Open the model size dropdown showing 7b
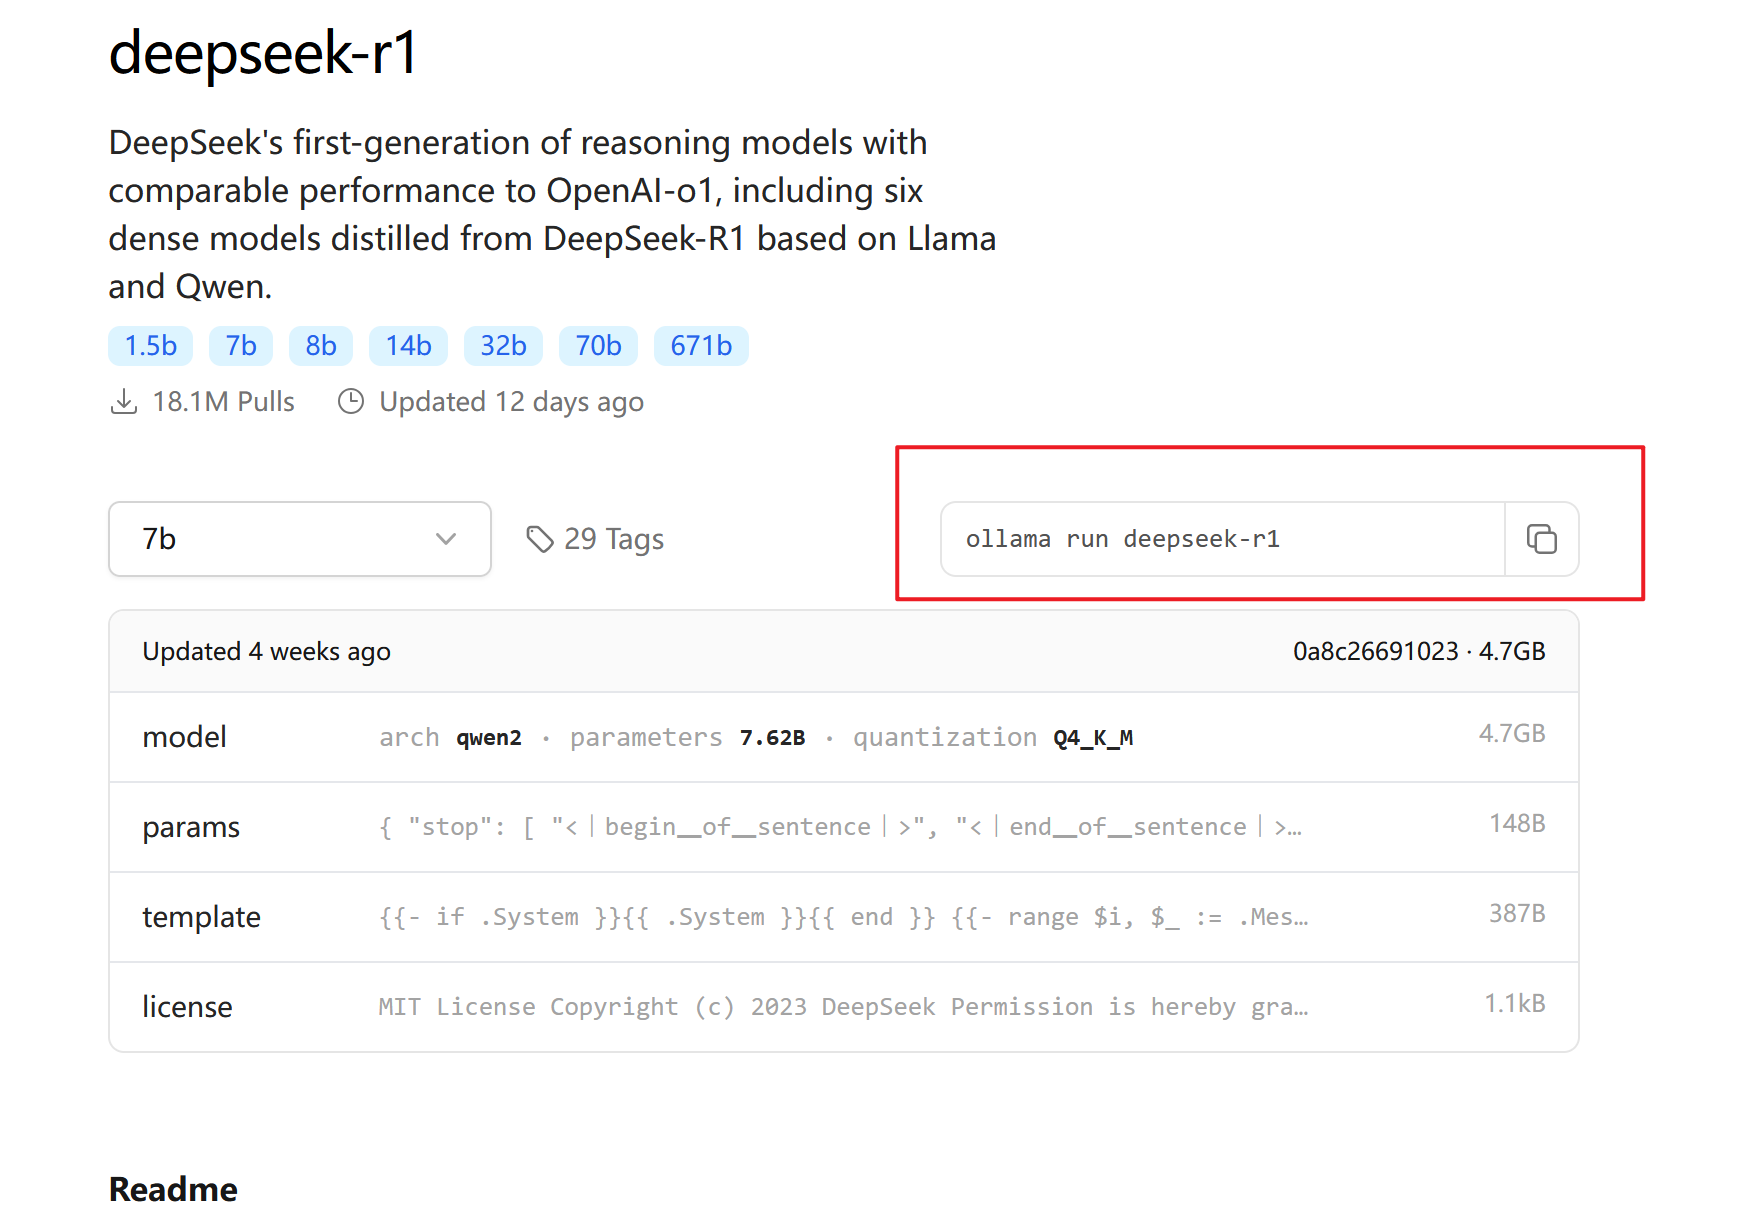 (298, 539)
